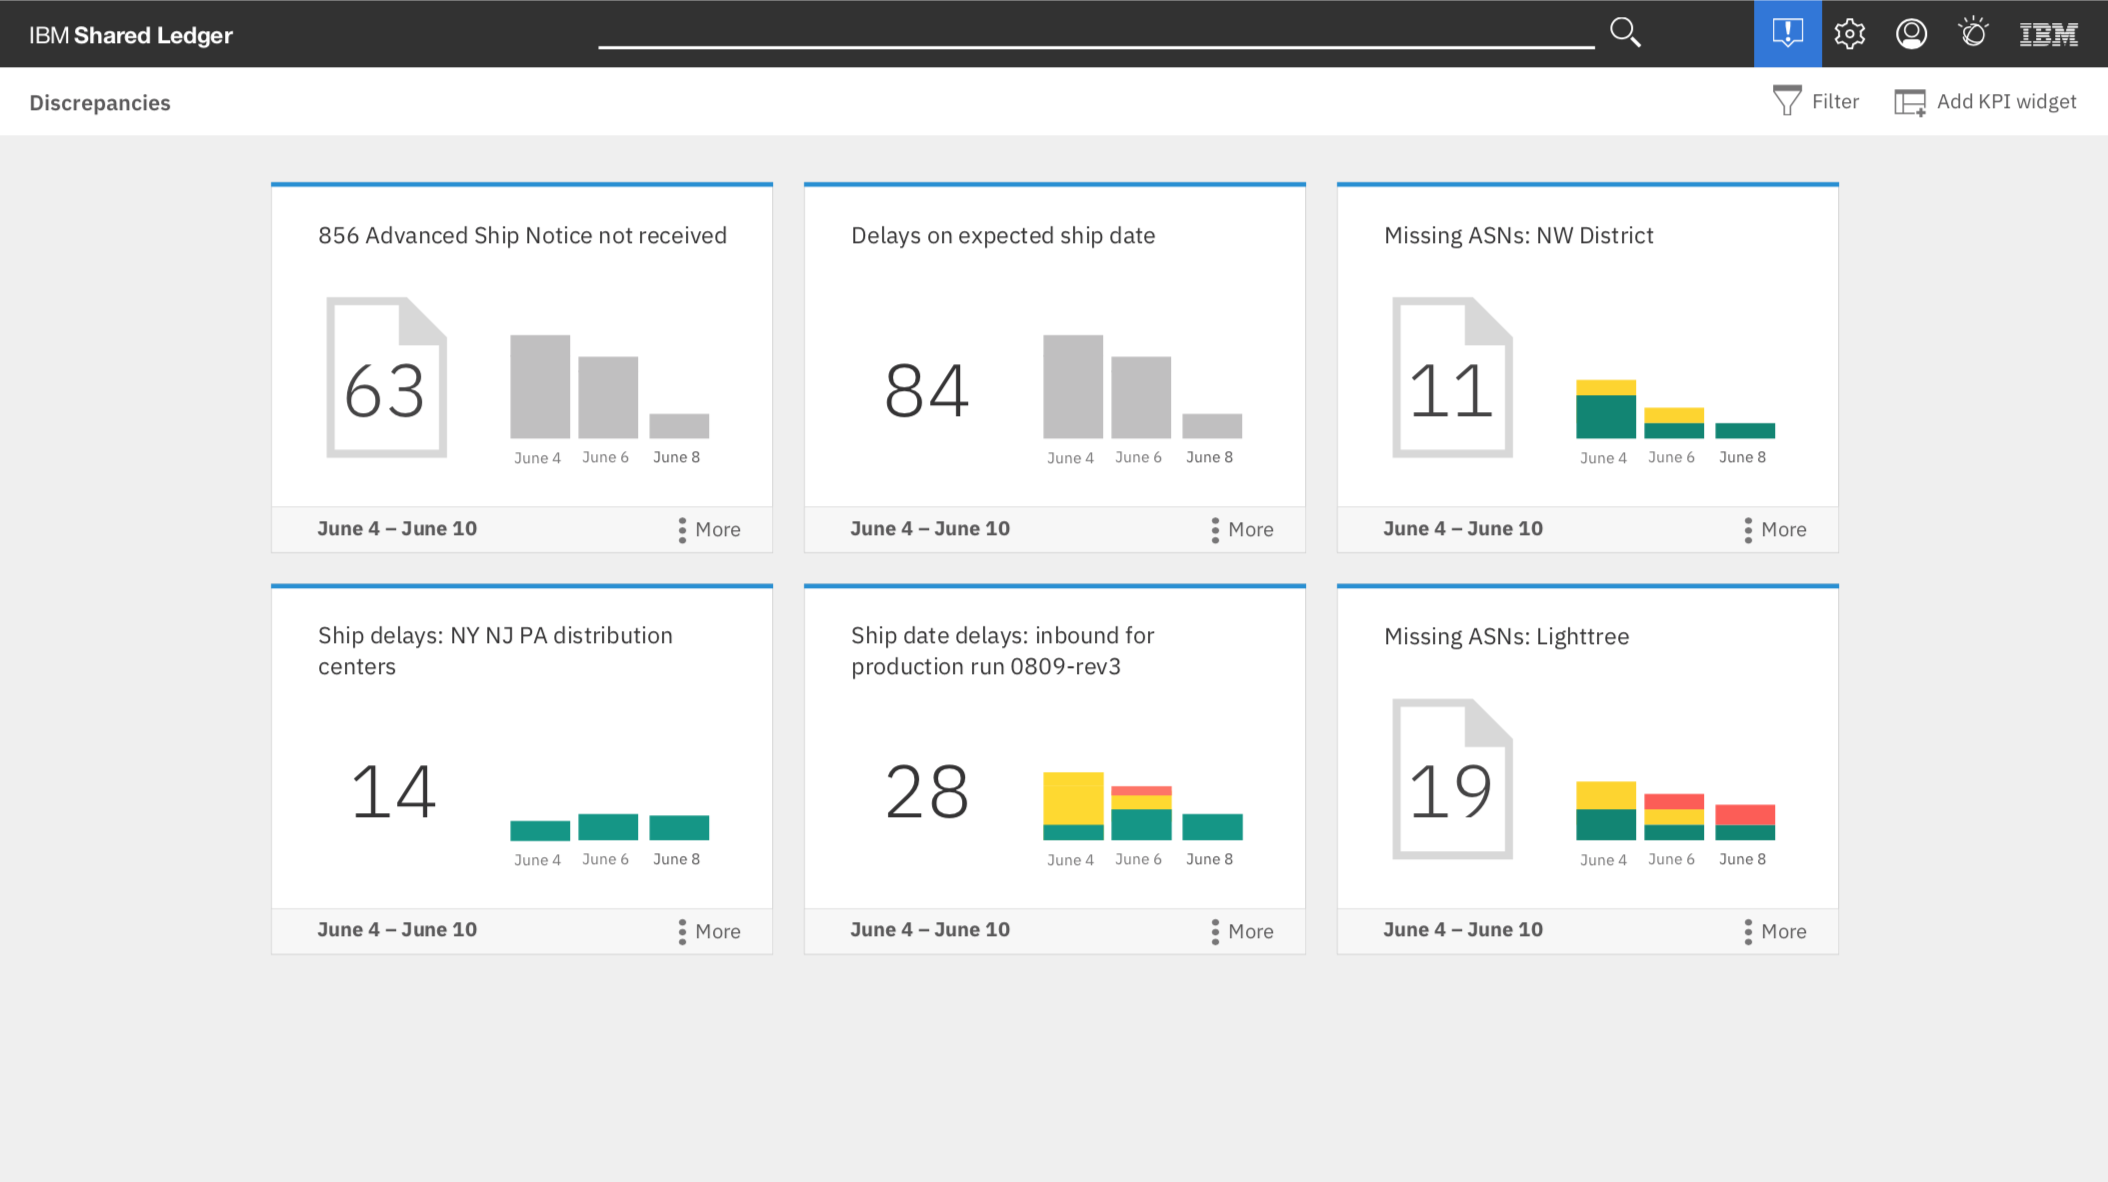The width and height of the screenshot is (2108, 1182).
Task: Click in the search input field
Action: pyautogui.click(x=1095, y=32)
